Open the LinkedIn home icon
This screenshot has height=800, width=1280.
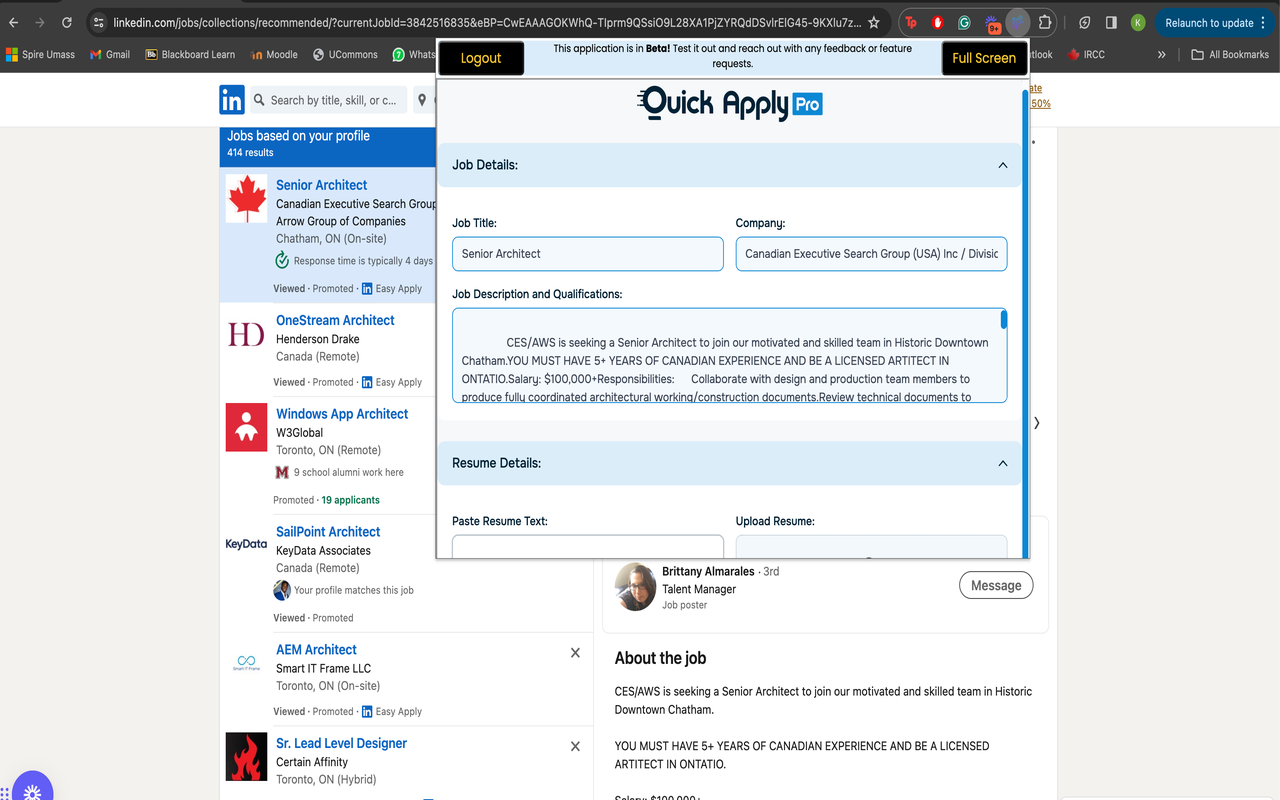231,100
